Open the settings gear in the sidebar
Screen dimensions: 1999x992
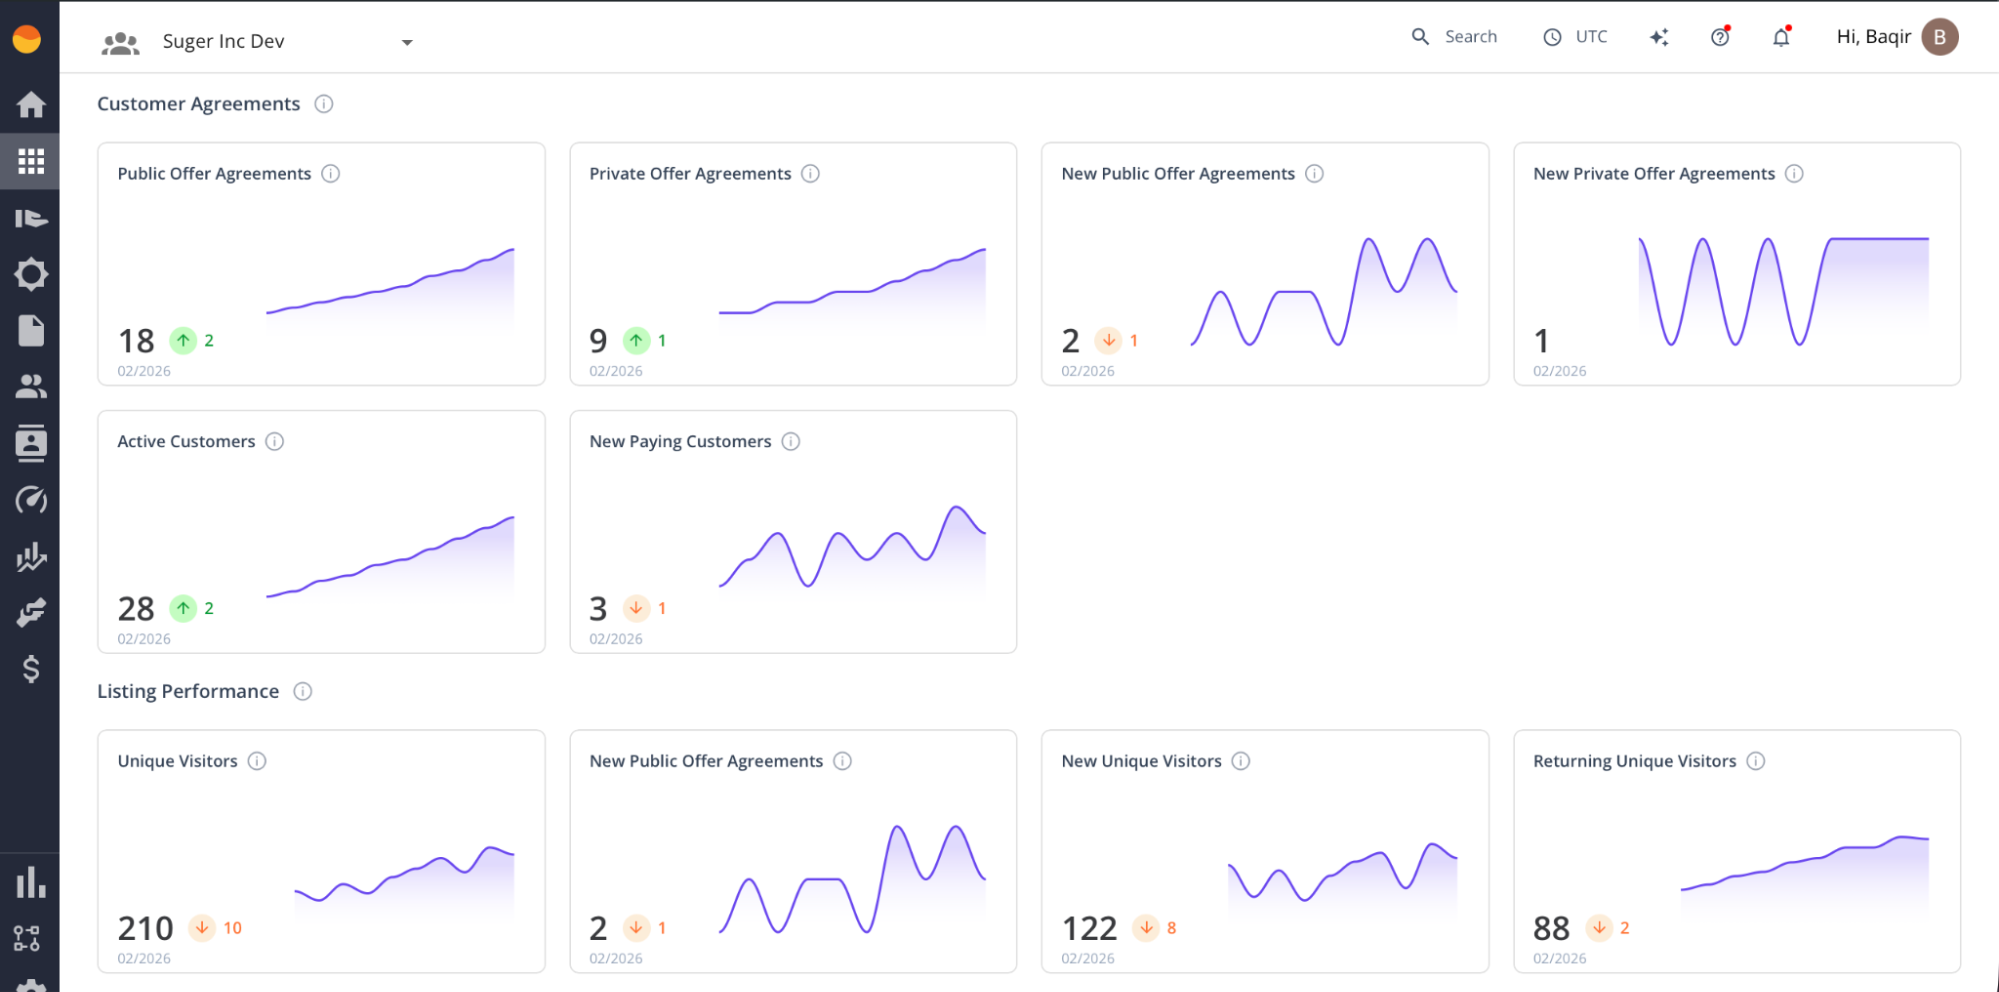coord(30,273)
